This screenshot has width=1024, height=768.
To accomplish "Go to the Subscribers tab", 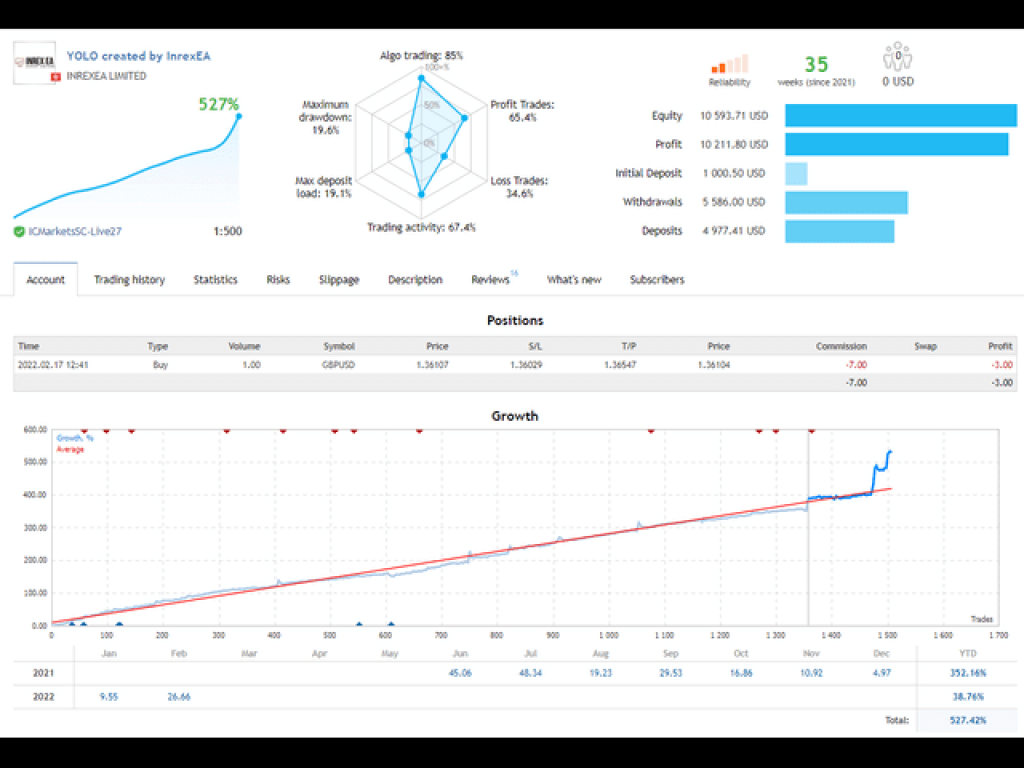I will coord(657,280).
